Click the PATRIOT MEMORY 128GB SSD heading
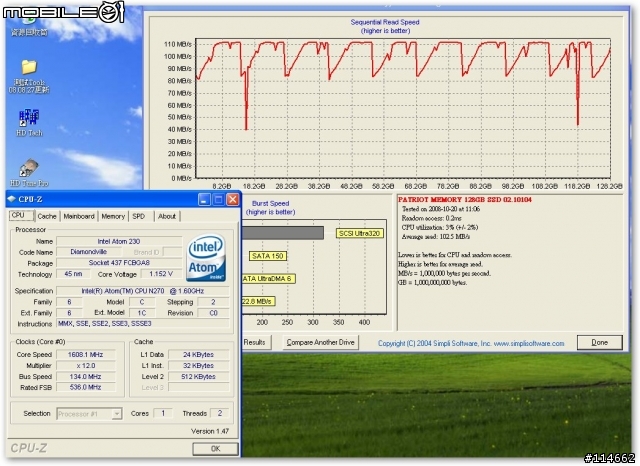 point(465,200)
